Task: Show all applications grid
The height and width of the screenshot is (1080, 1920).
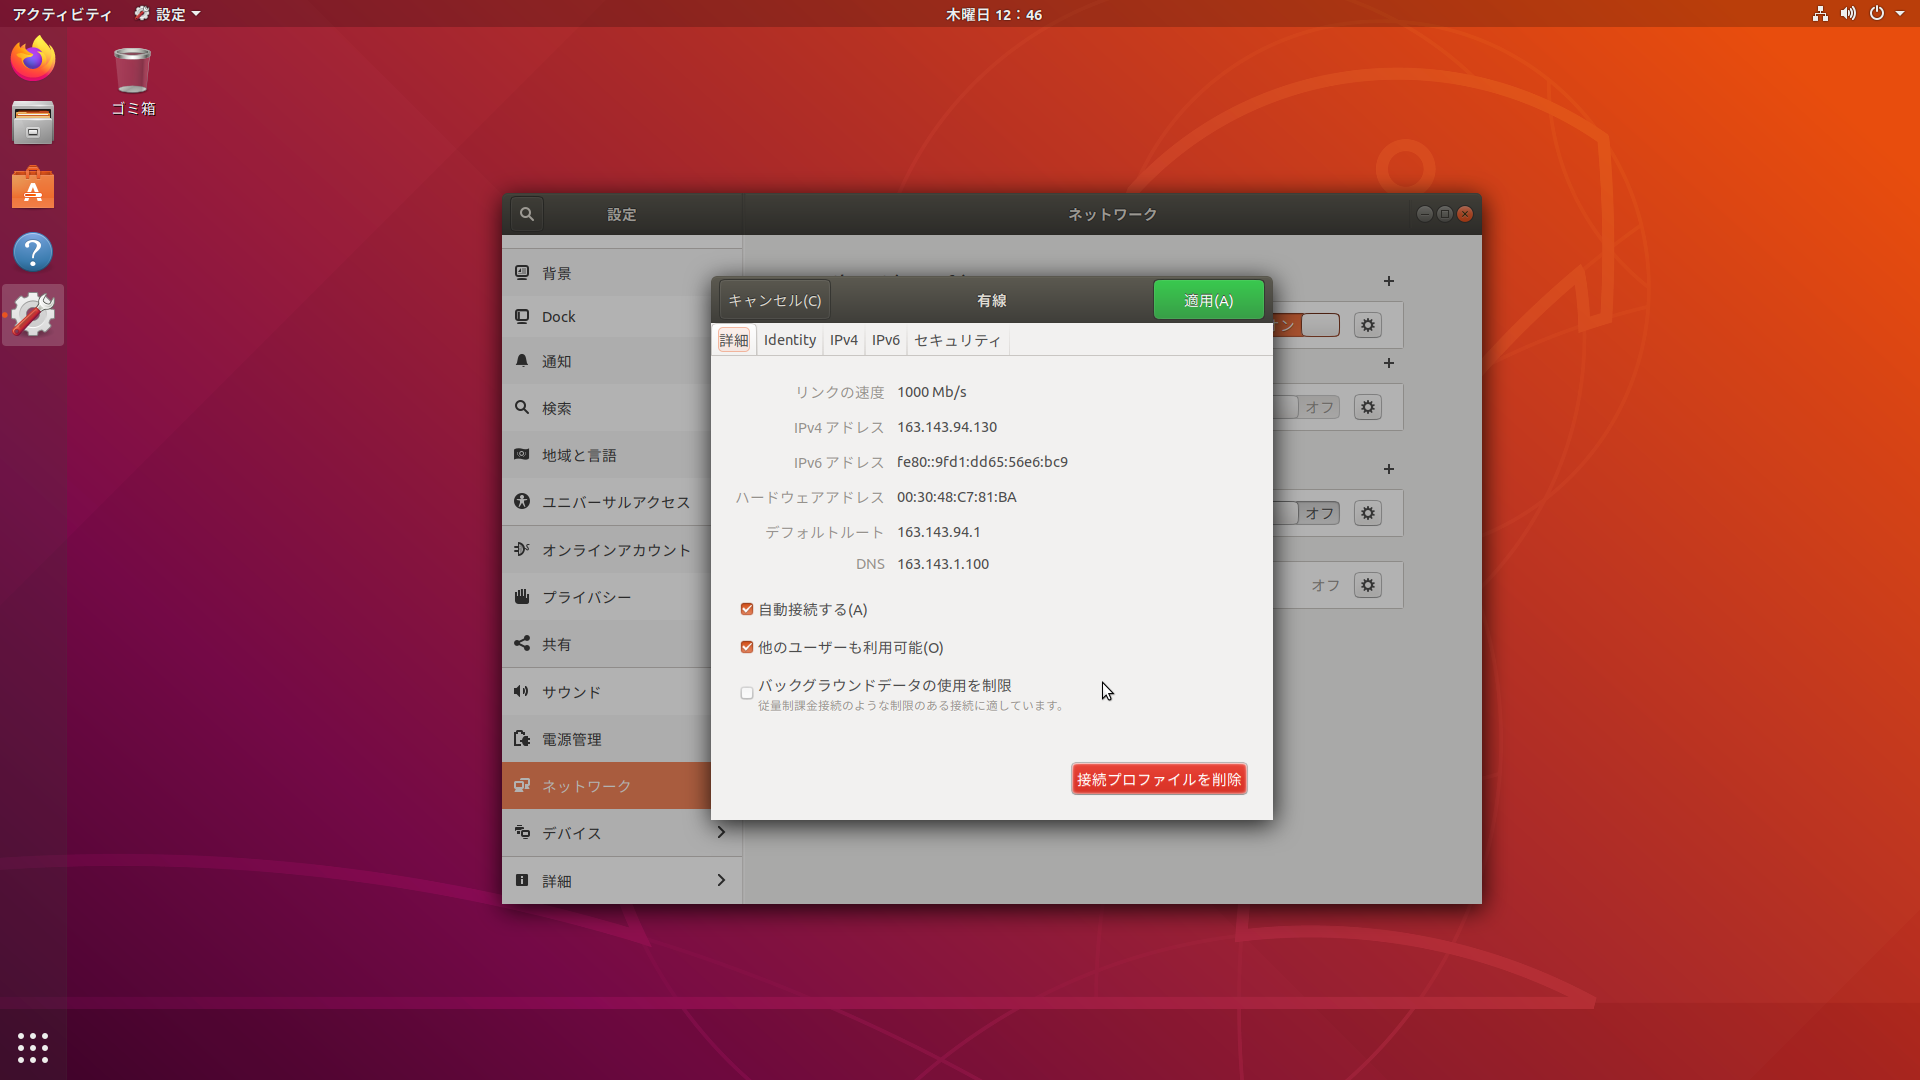Action: [x=33, y=1047]
